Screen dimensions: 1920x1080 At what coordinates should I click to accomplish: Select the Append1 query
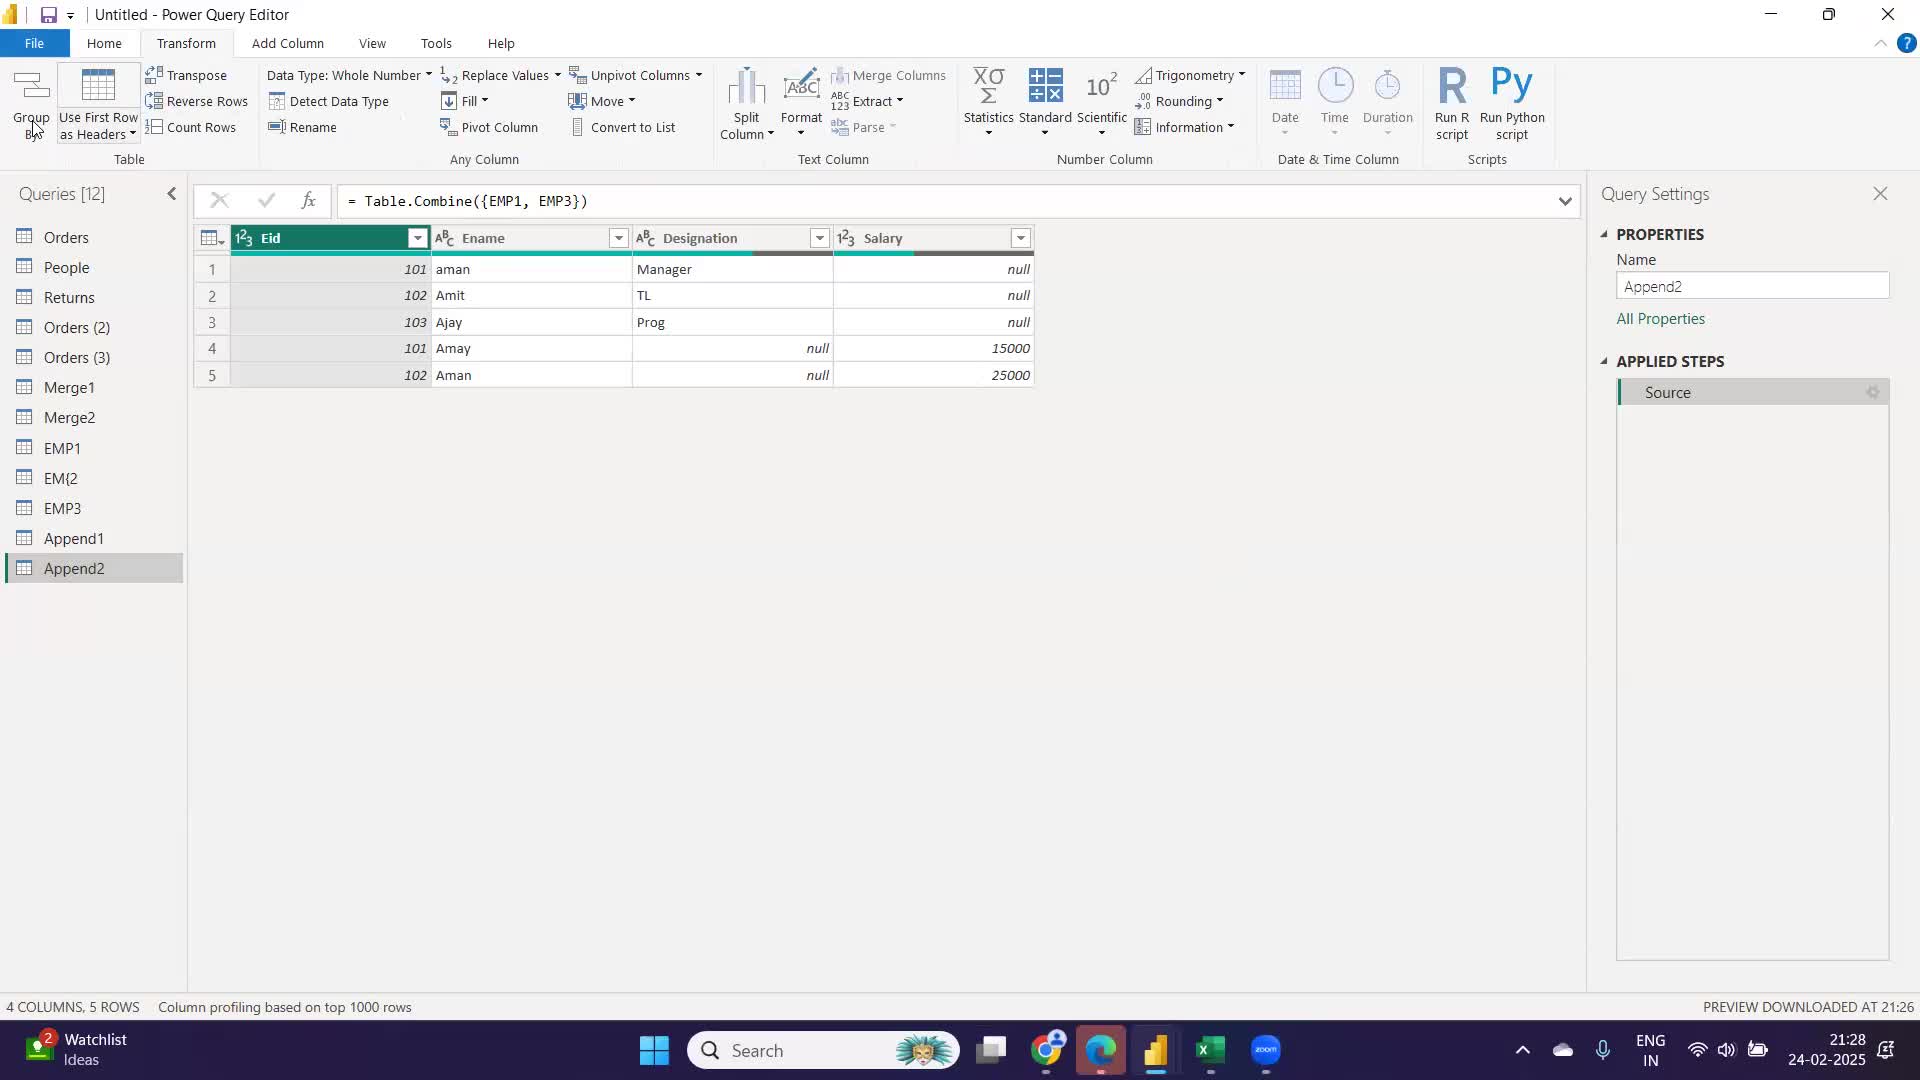click(x=94, y=538)
